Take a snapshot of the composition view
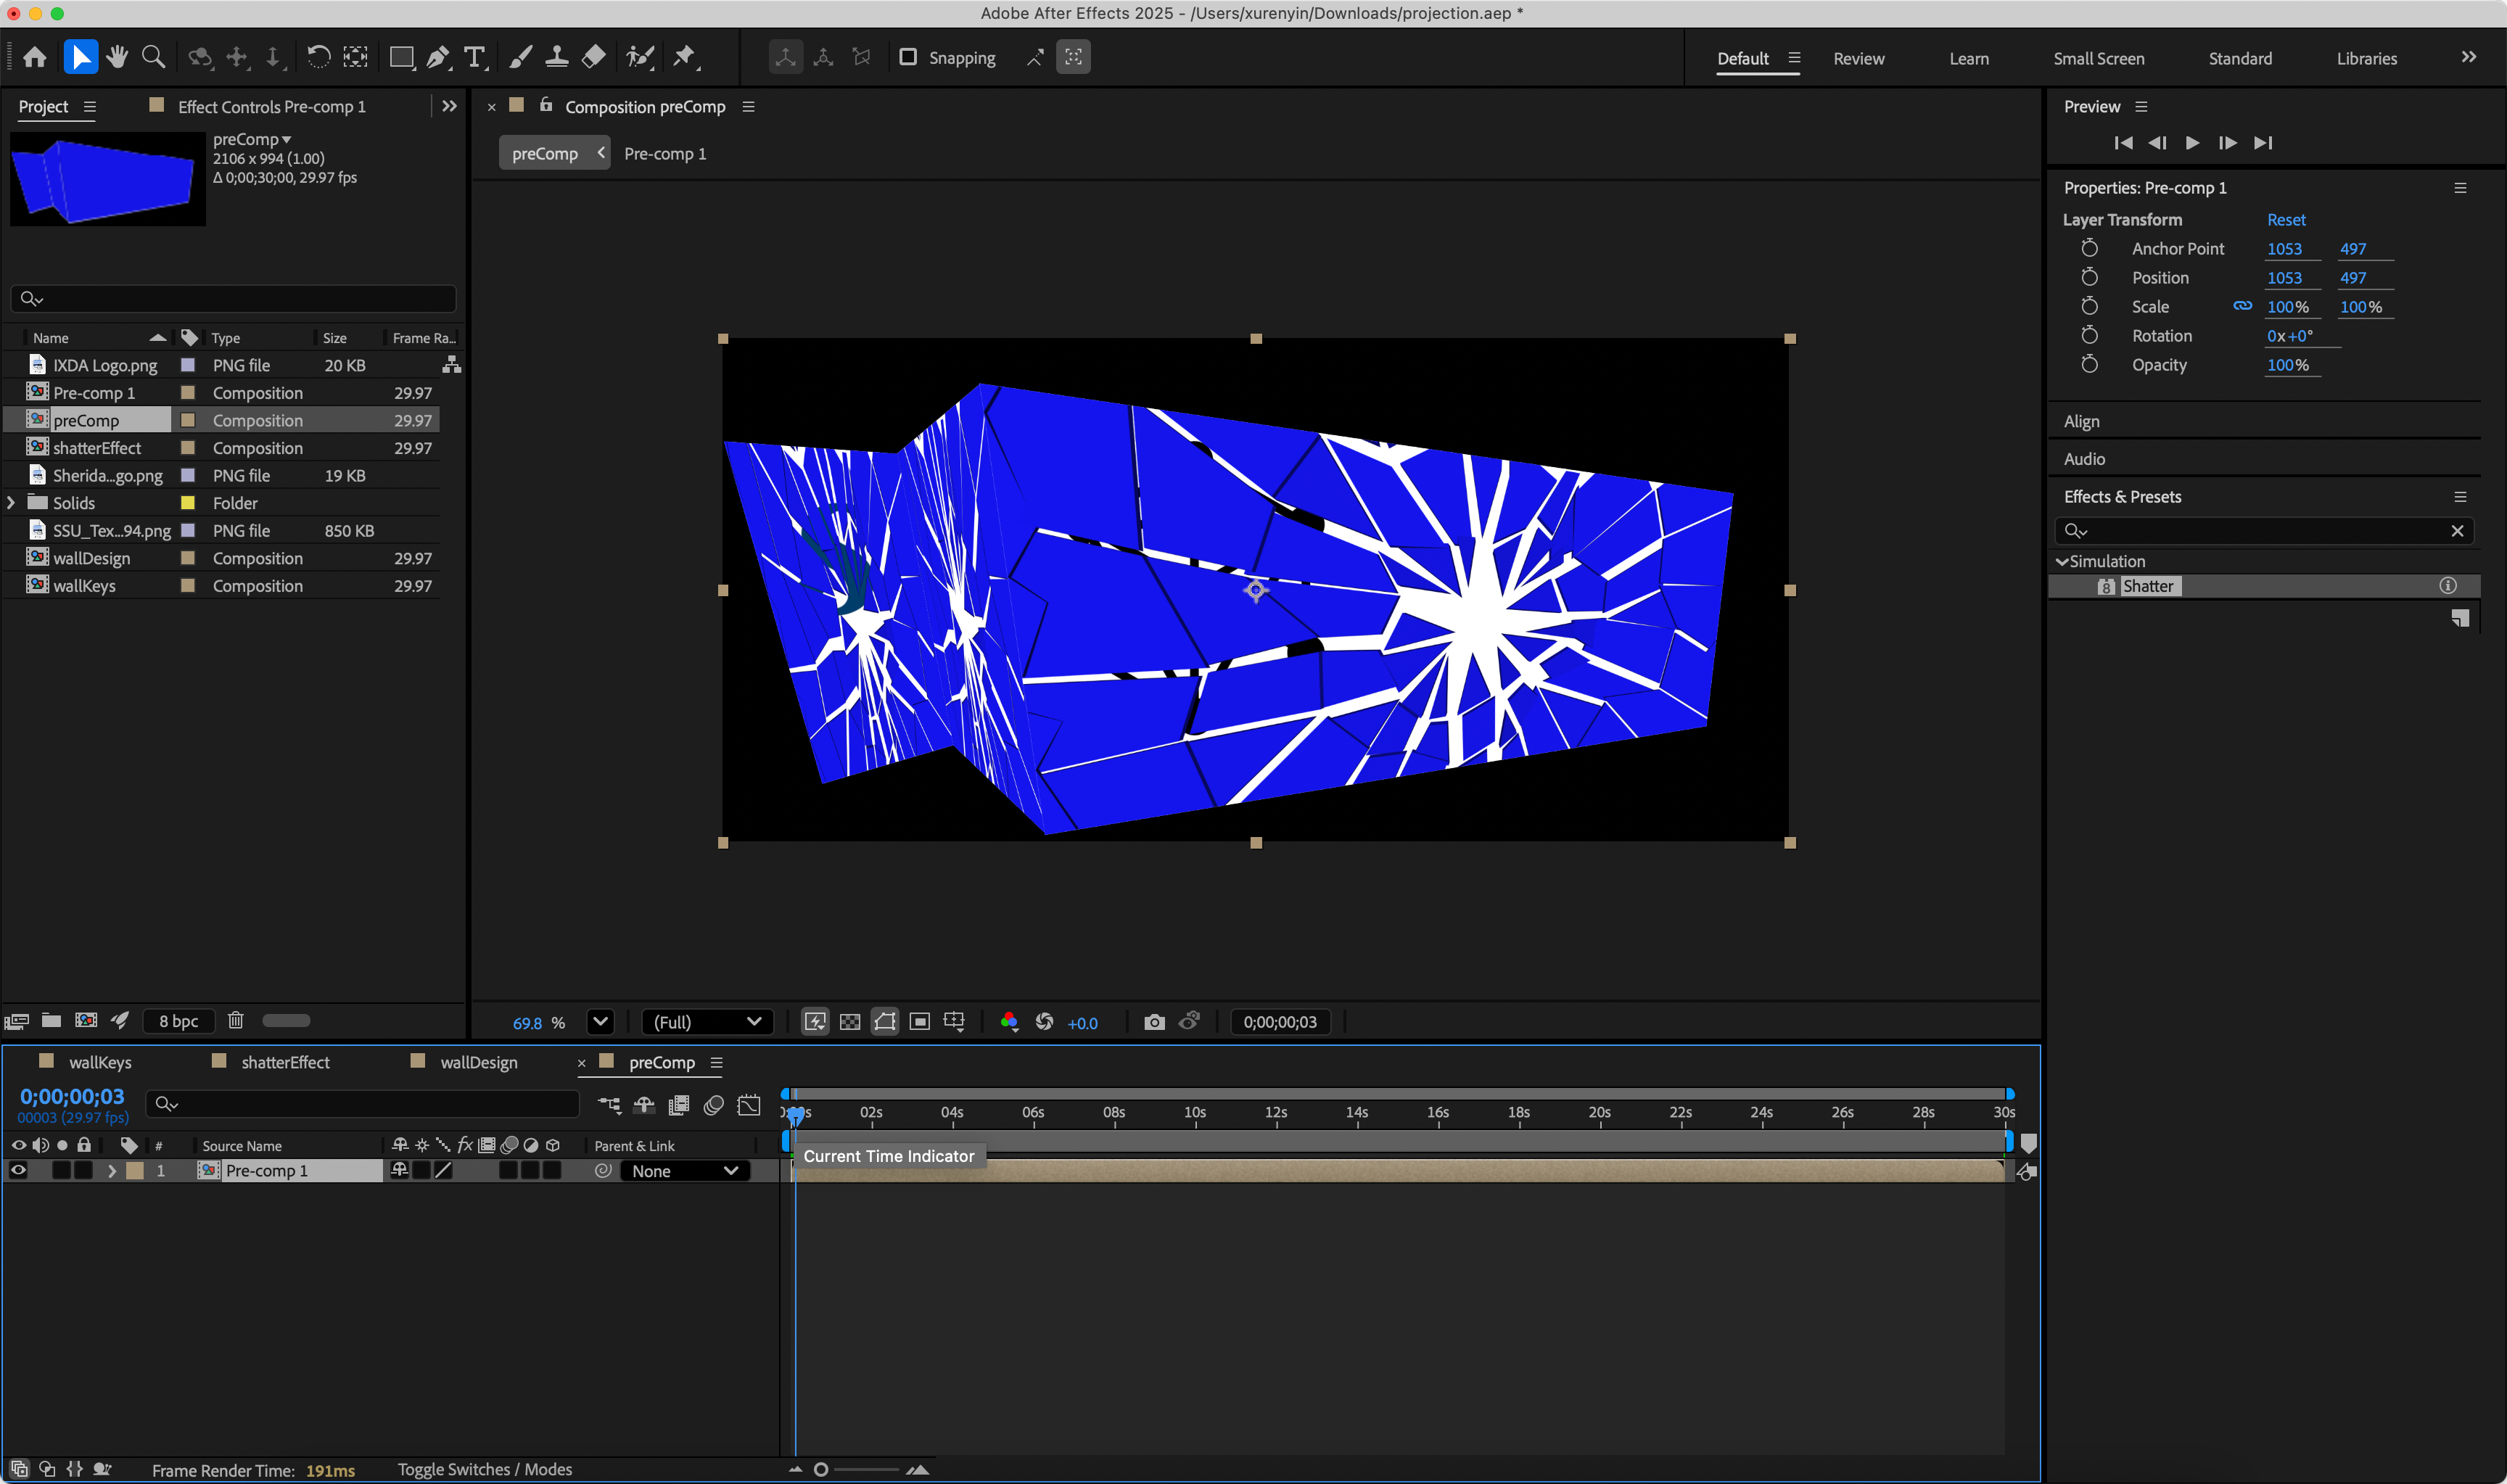The height and width of the screenshot is (1484, 2507). (1153, 1022)
